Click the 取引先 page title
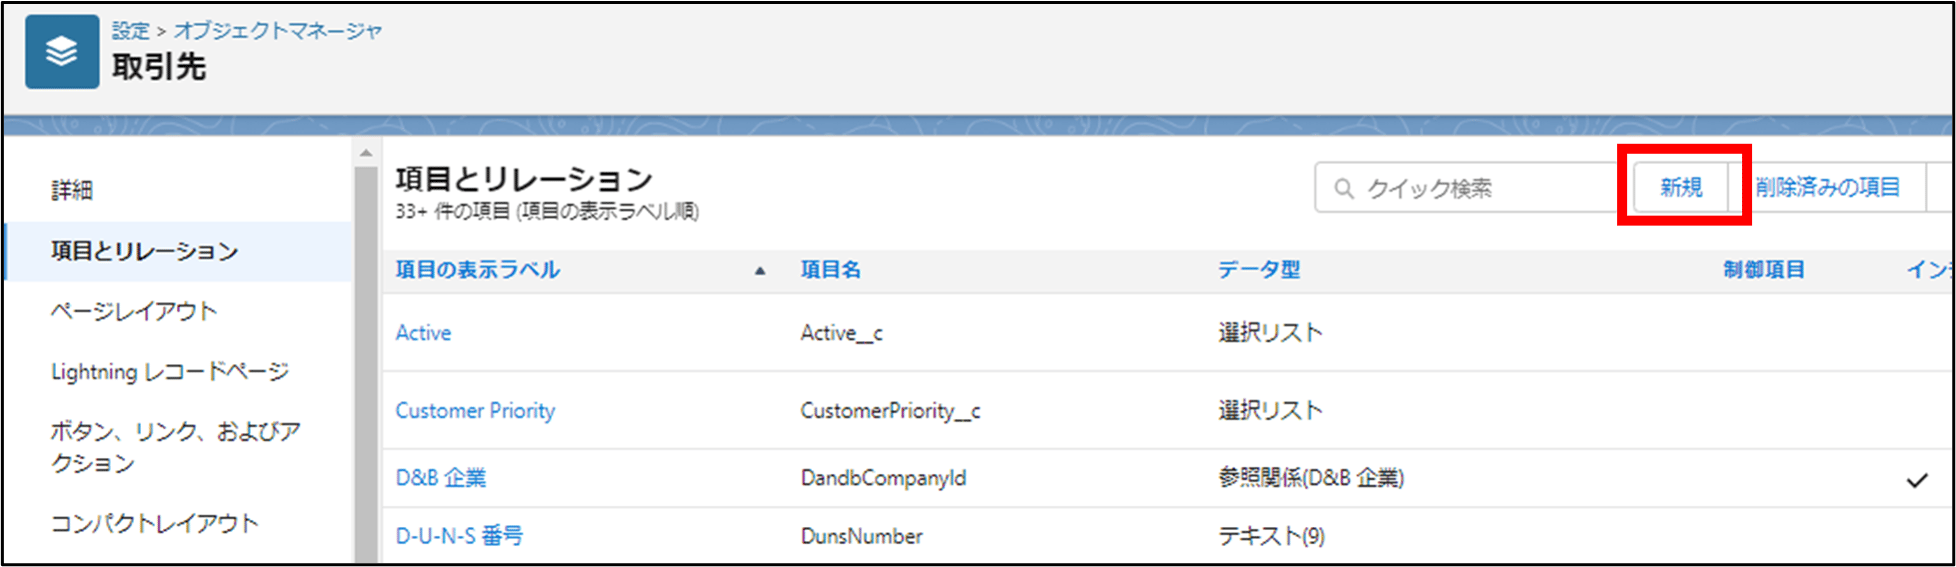1956x567 pixels. point(159,67)
